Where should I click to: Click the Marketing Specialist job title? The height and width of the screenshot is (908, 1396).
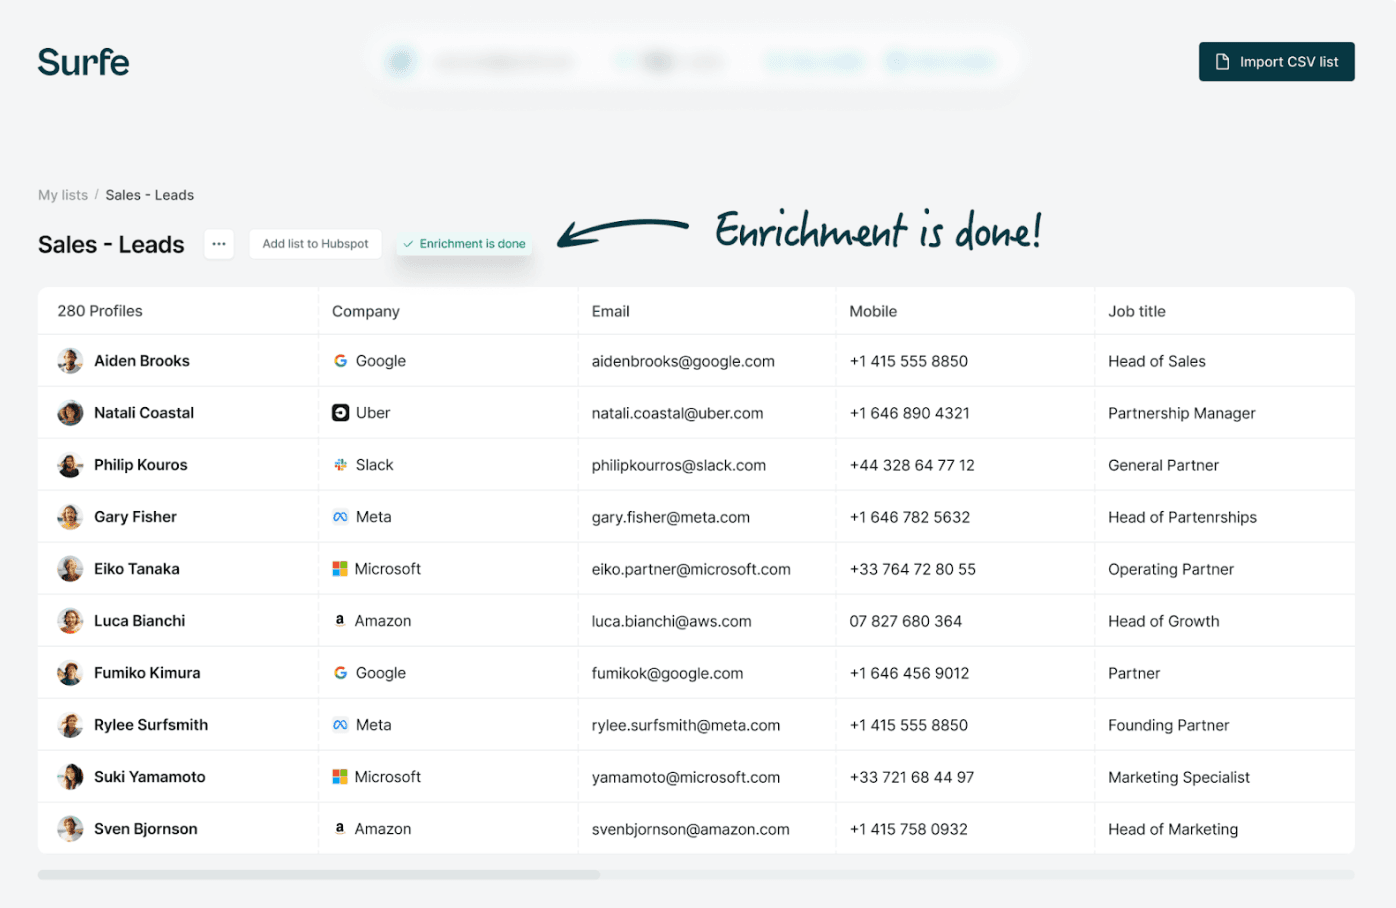[x=1179, y=777]
